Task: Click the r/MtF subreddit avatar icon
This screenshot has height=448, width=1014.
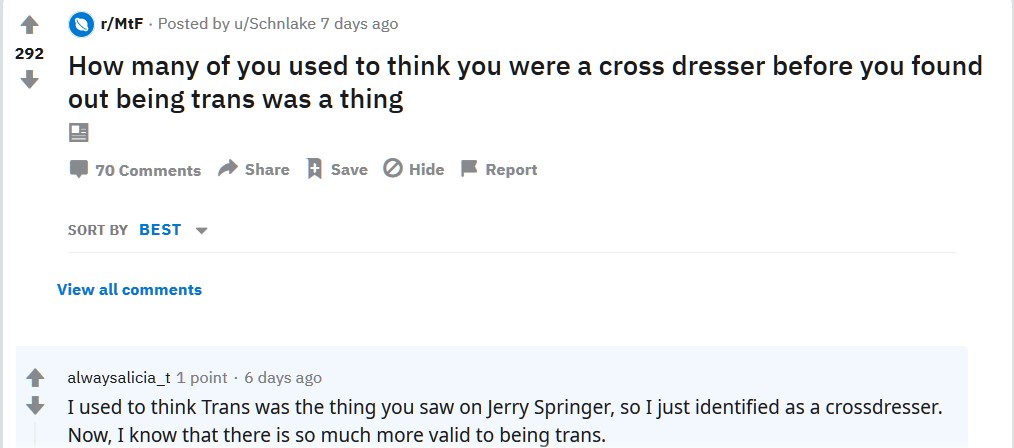Action: click(x=81, y=25)
